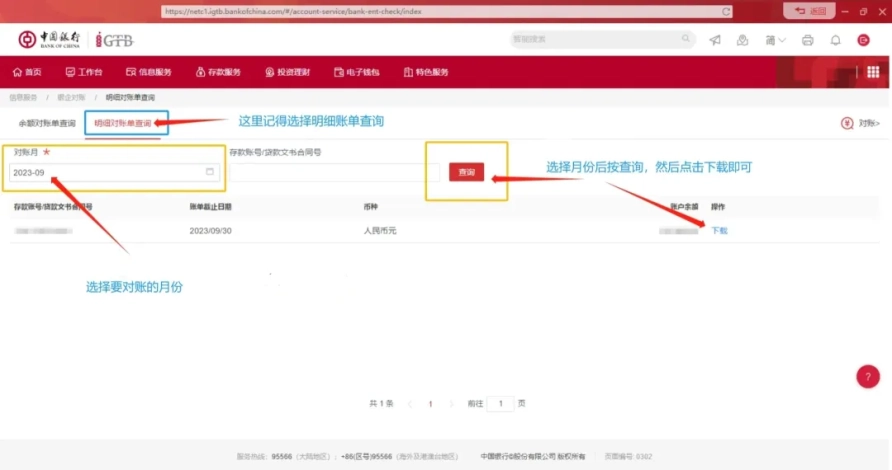Switch to 余额对账单查询 tab

[x=47, y=123]
